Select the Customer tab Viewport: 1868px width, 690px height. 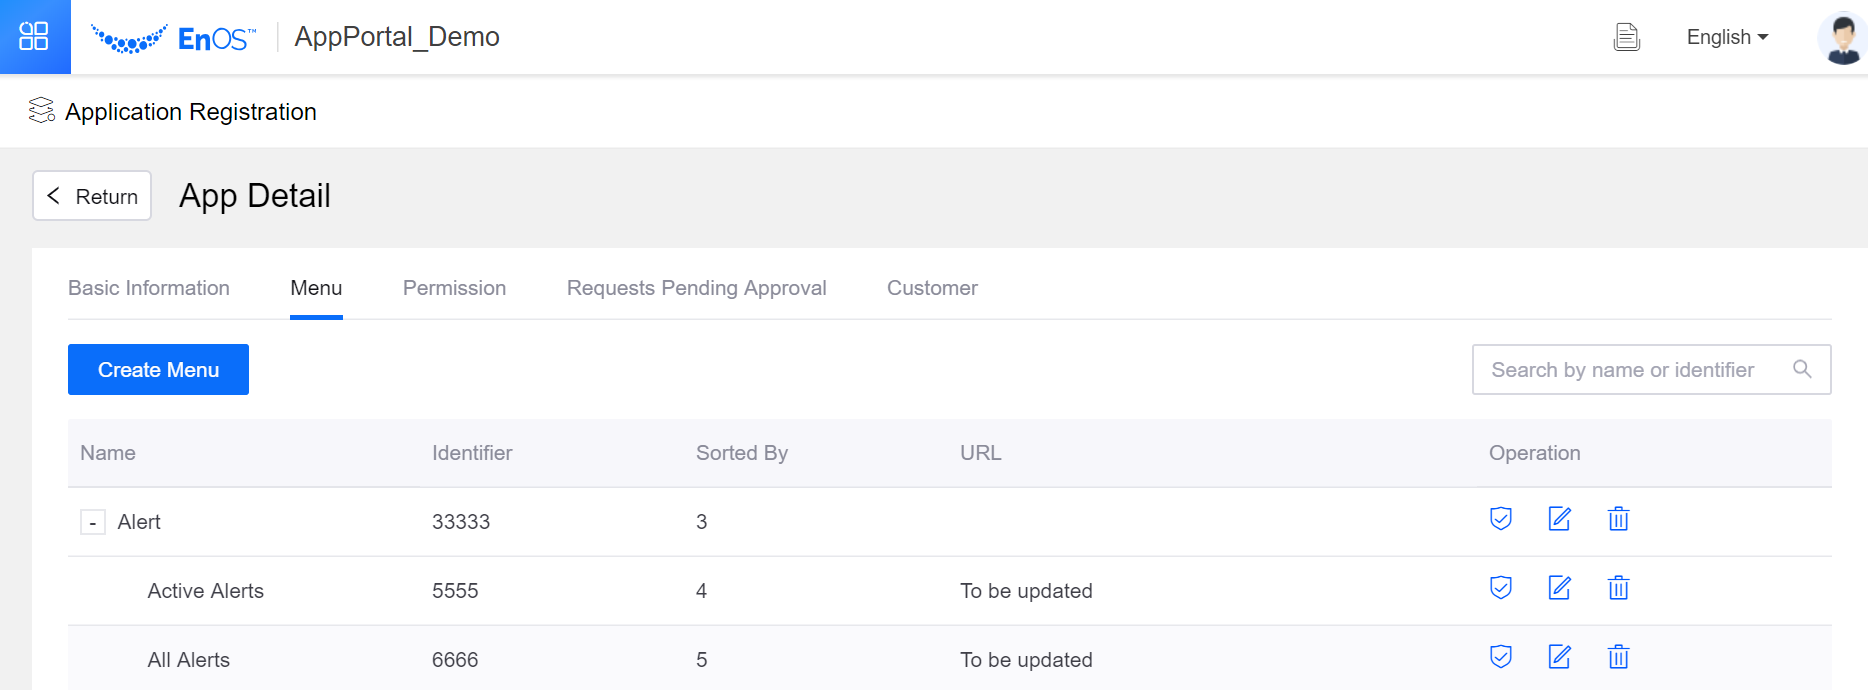pyautogui.click(x=932, y=288)
